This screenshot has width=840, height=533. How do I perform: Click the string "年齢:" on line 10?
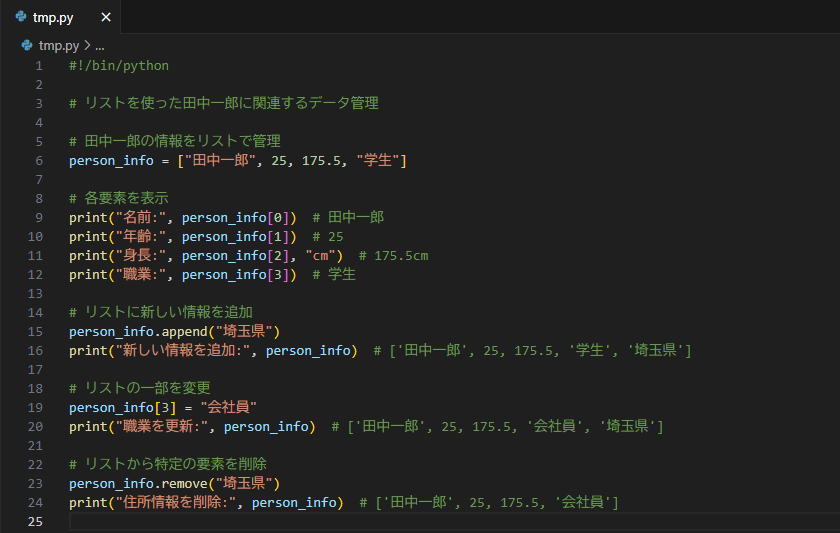[x=140, y=236]
